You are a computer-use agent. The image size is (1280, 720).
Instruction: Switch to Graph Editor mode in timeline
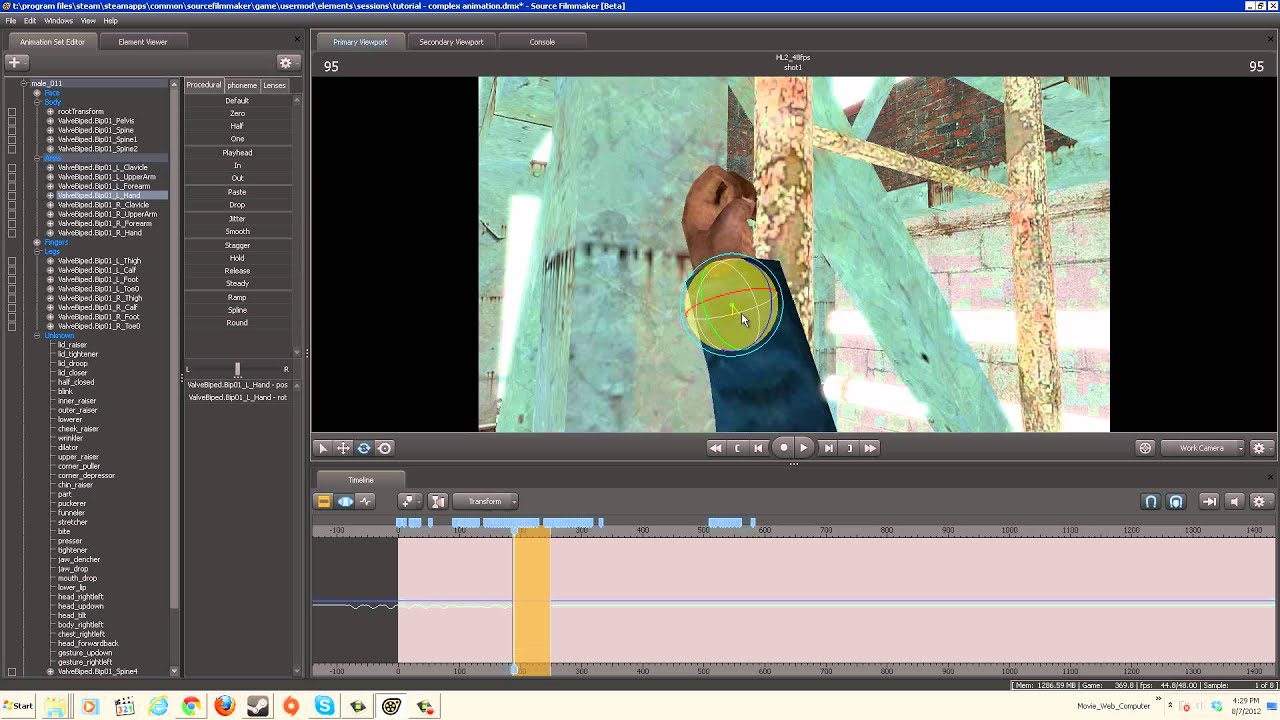coord(366,501)
